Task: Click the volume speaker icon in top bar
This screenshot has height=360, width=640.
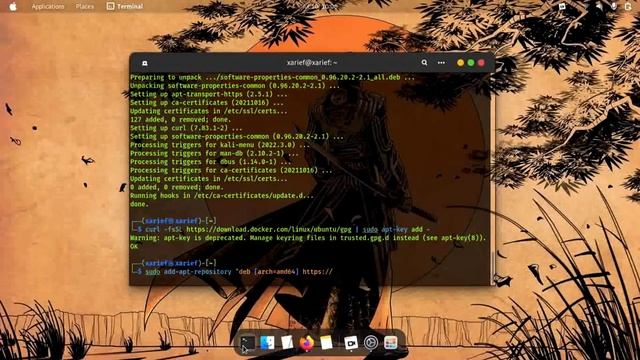Action: (x=598, y=6)
